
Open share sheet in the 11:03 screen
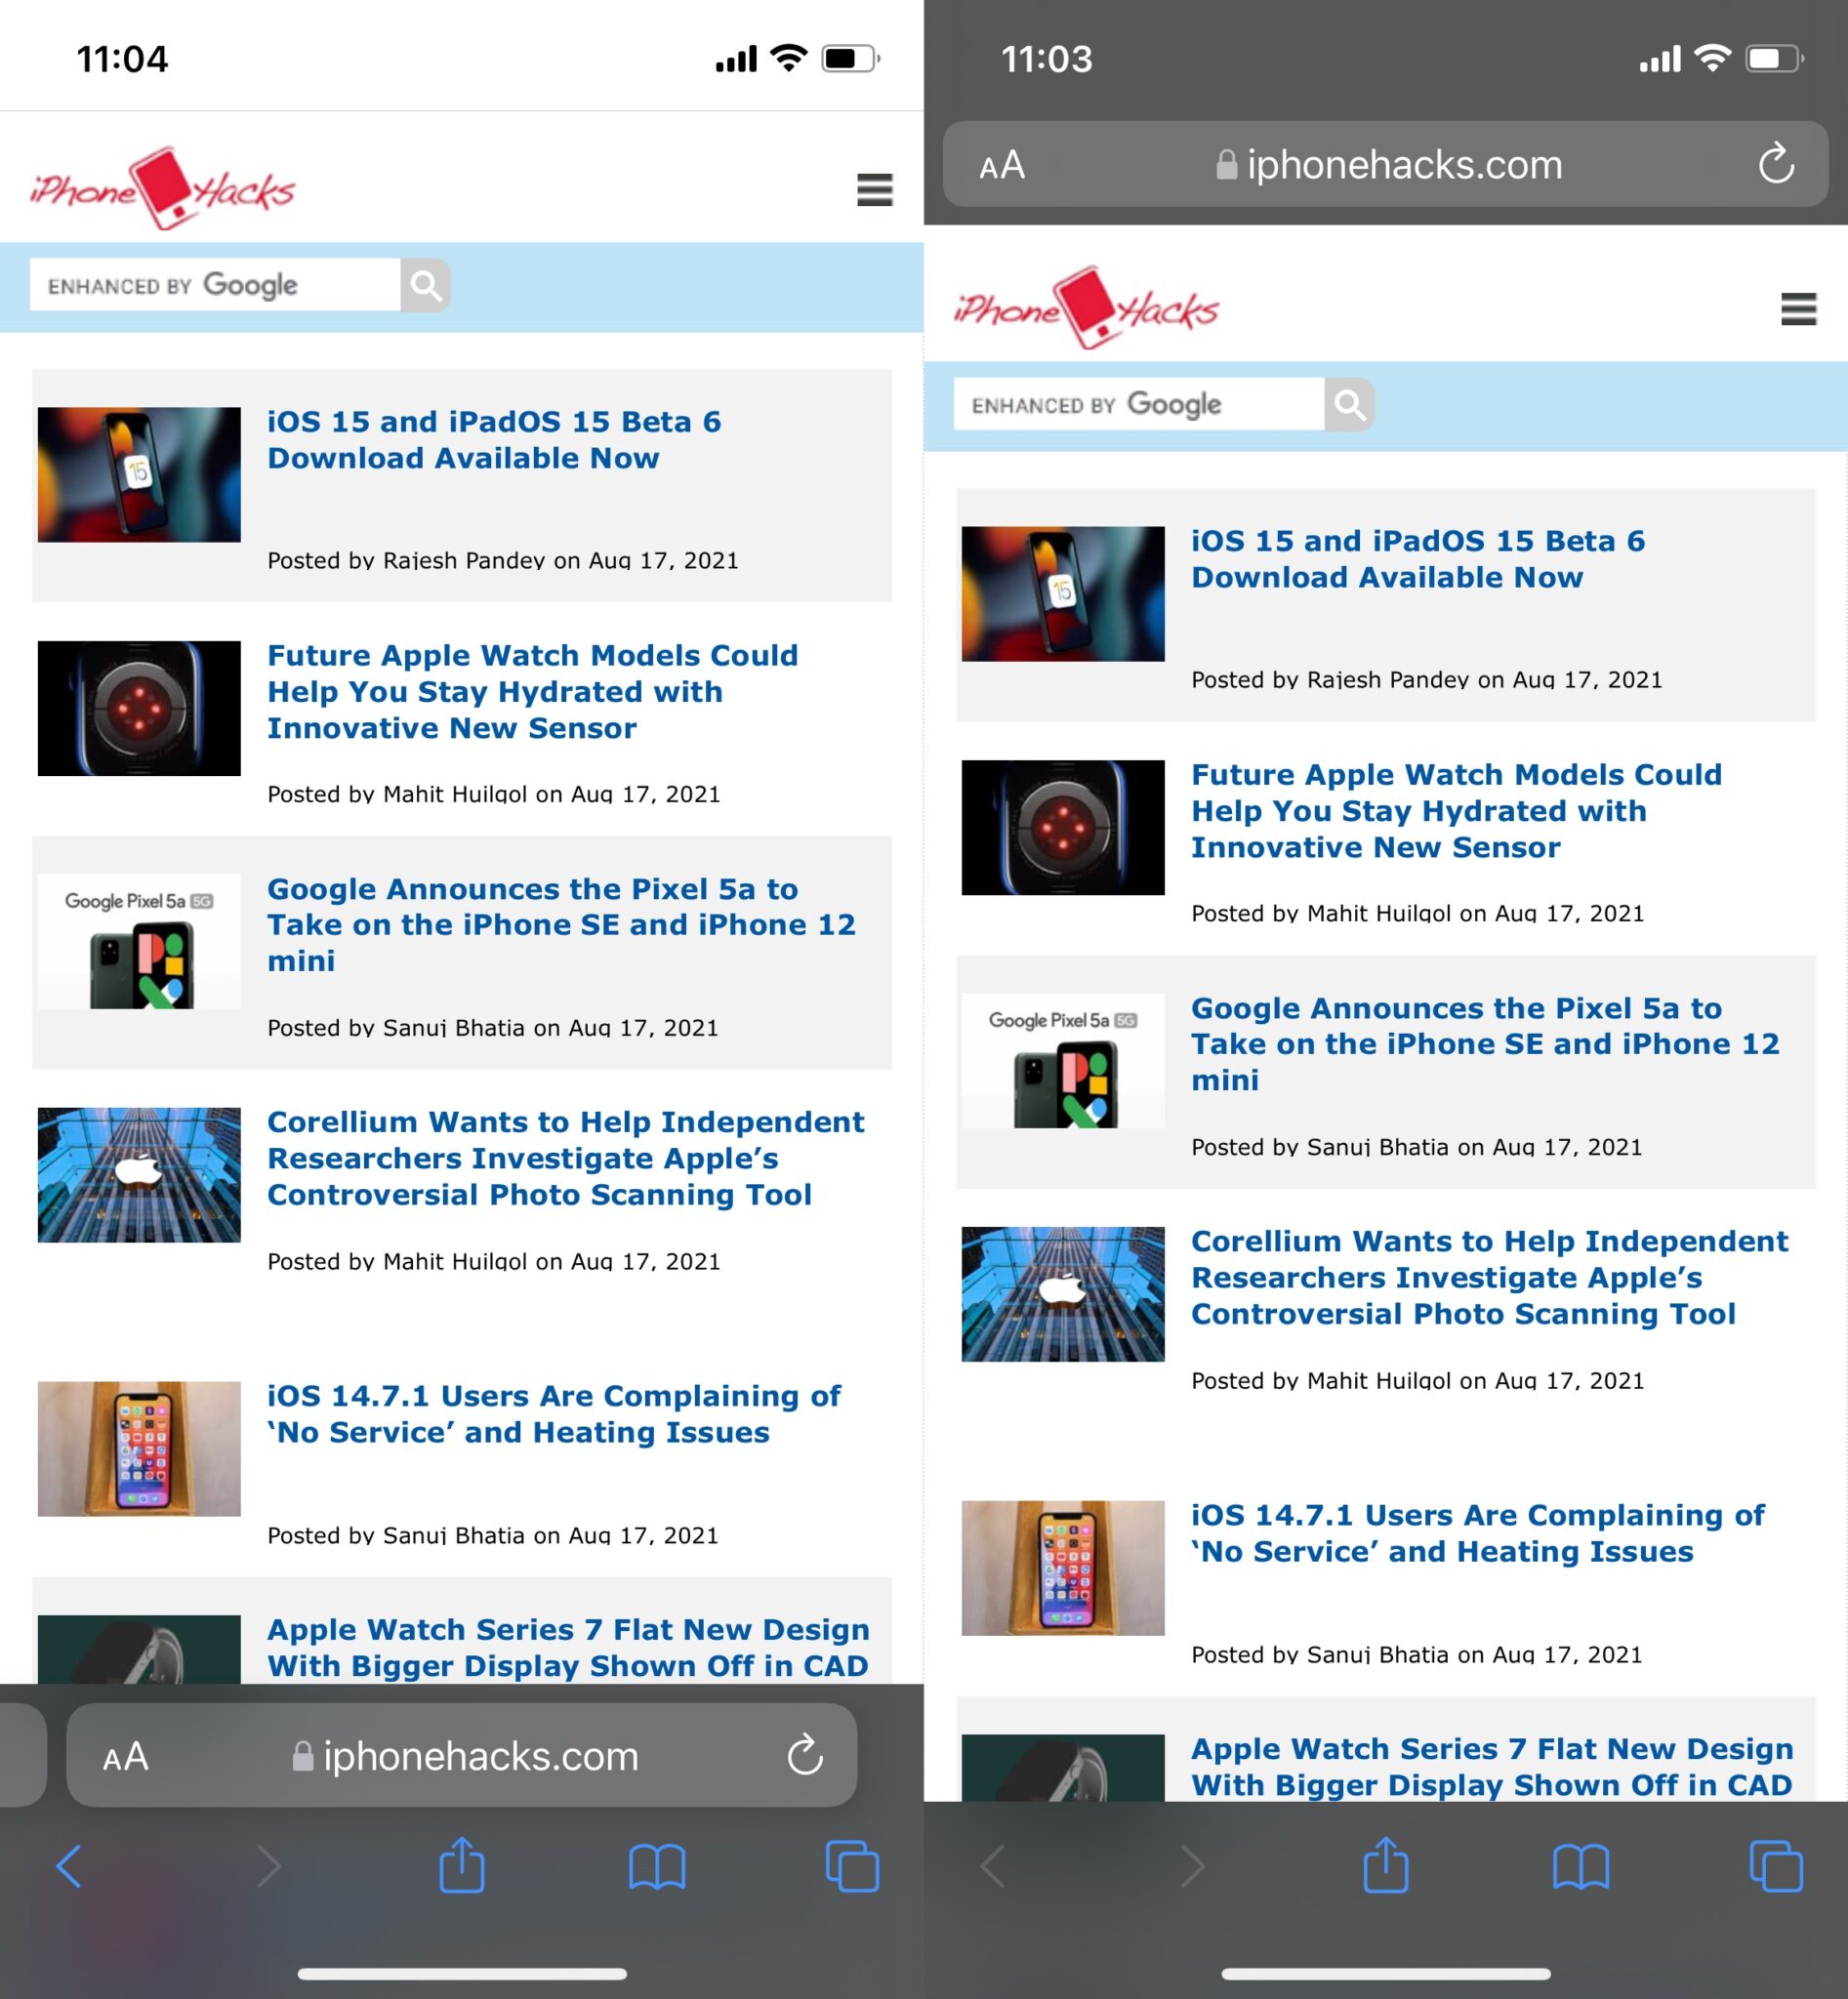point(1385,1865)
